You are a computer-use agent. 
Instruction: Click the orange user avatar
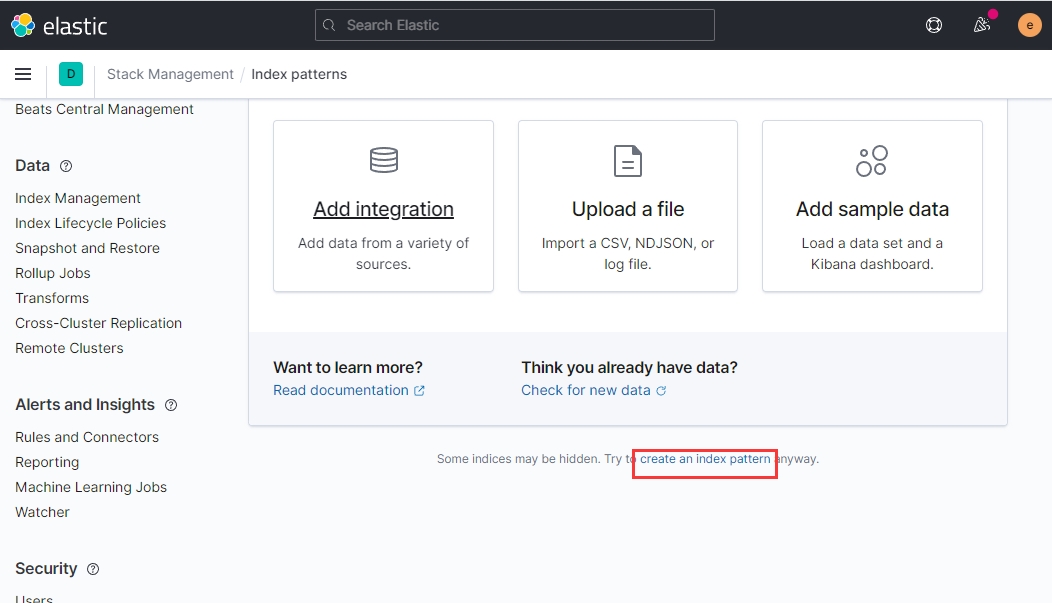(x=1029, y=25)
